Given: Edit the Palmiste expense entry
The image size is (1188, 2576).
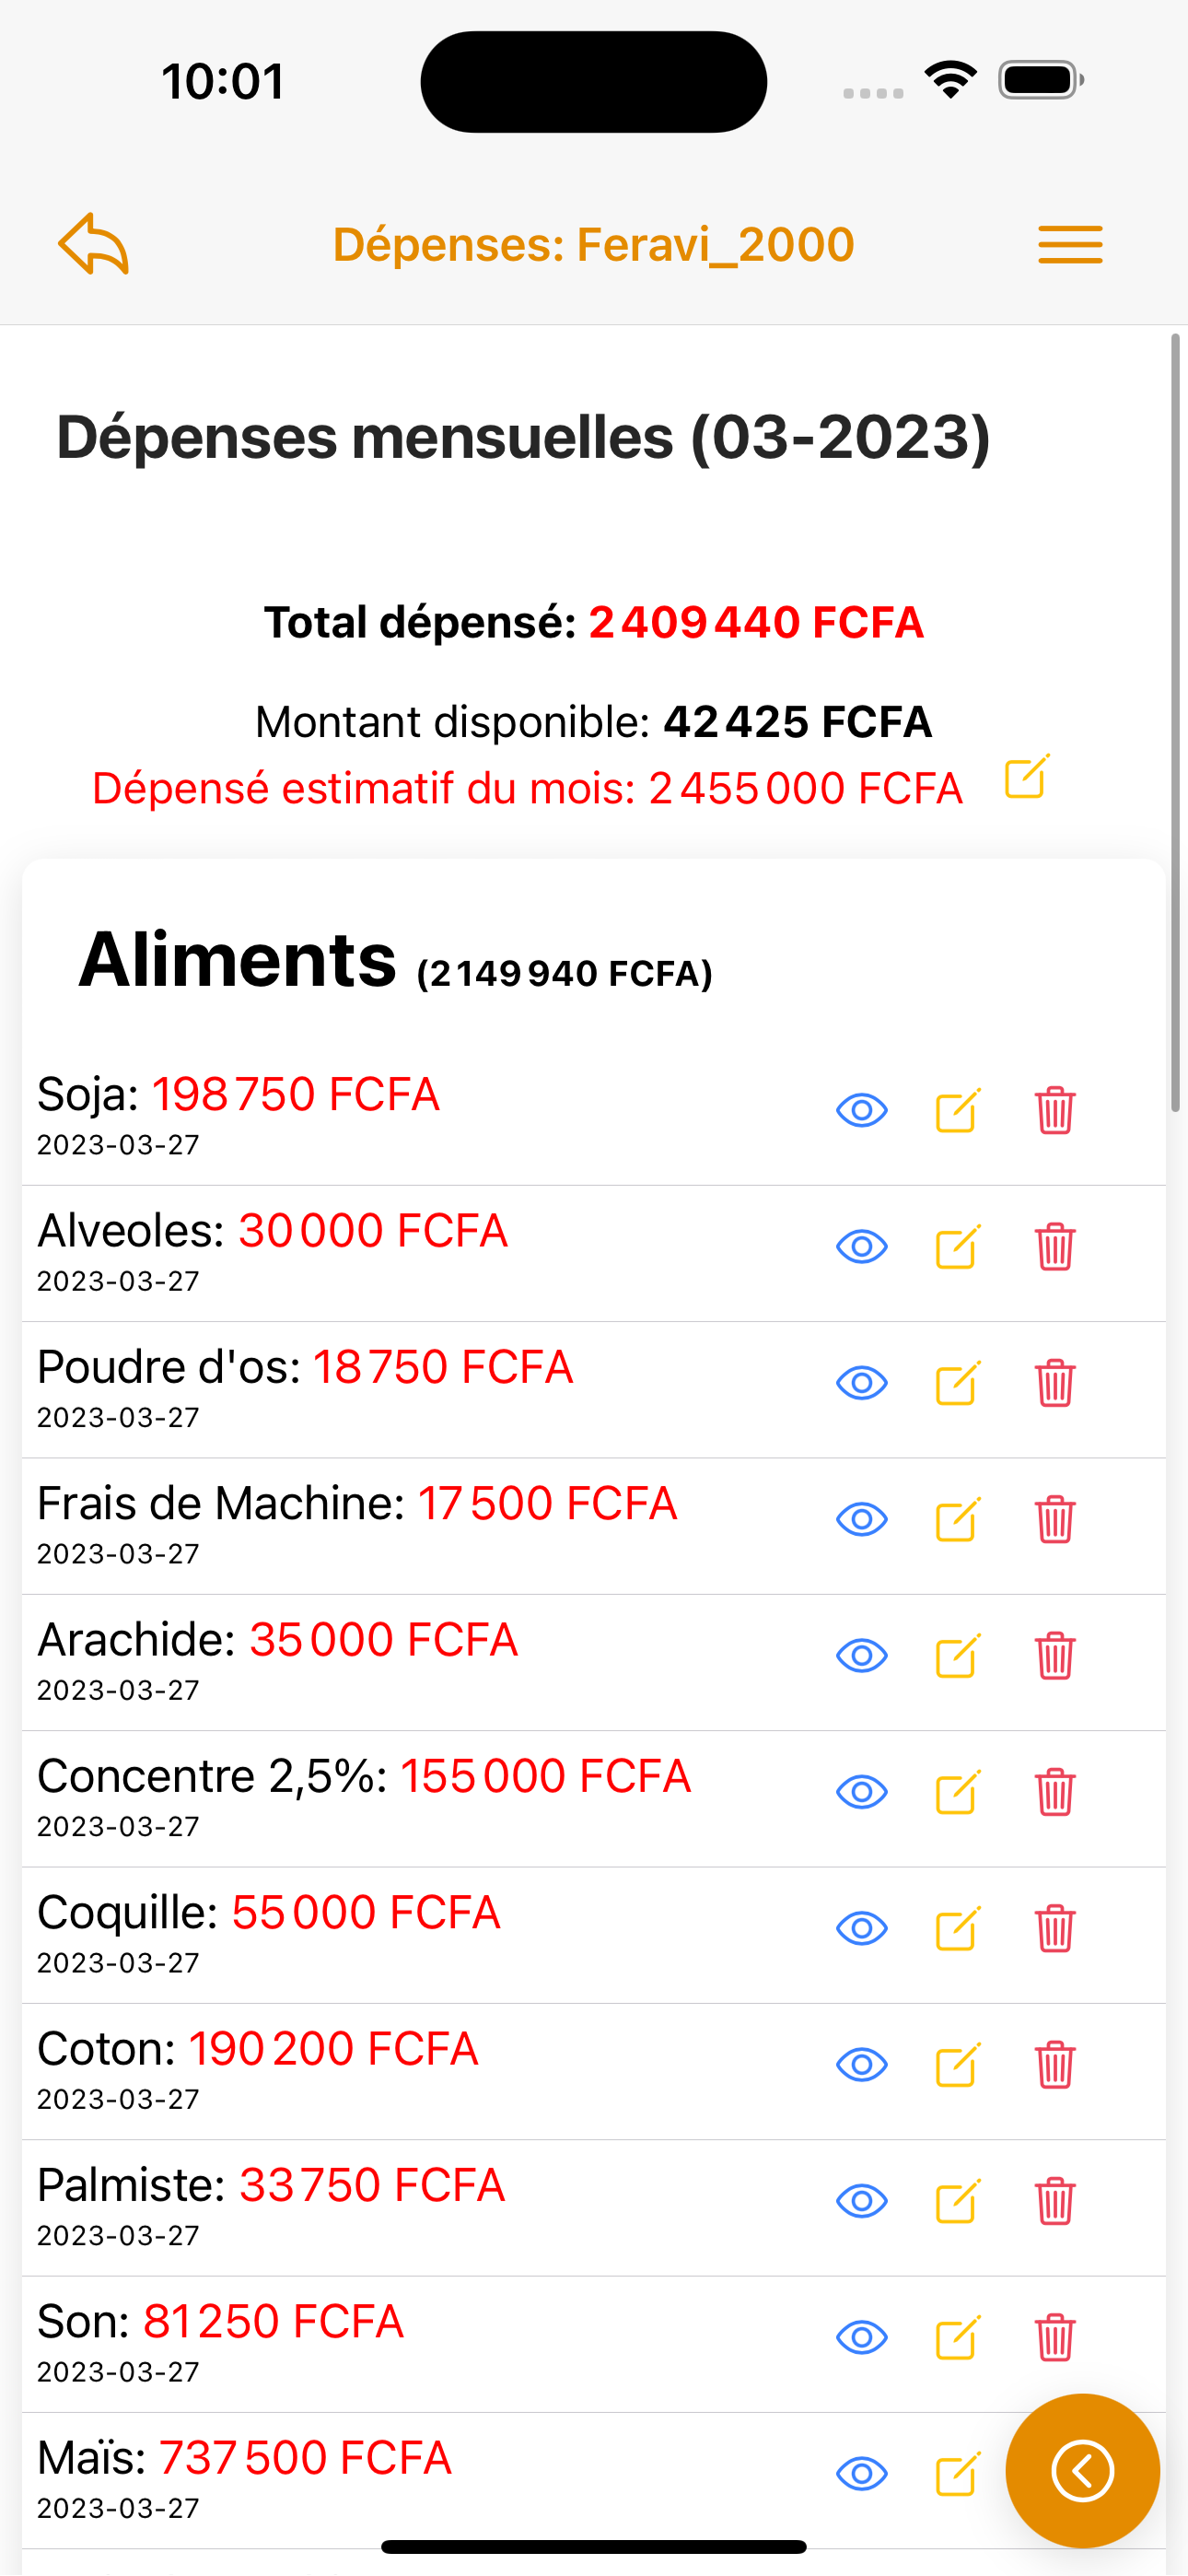Looking at the screenshot, I should tap(957, 2201).
